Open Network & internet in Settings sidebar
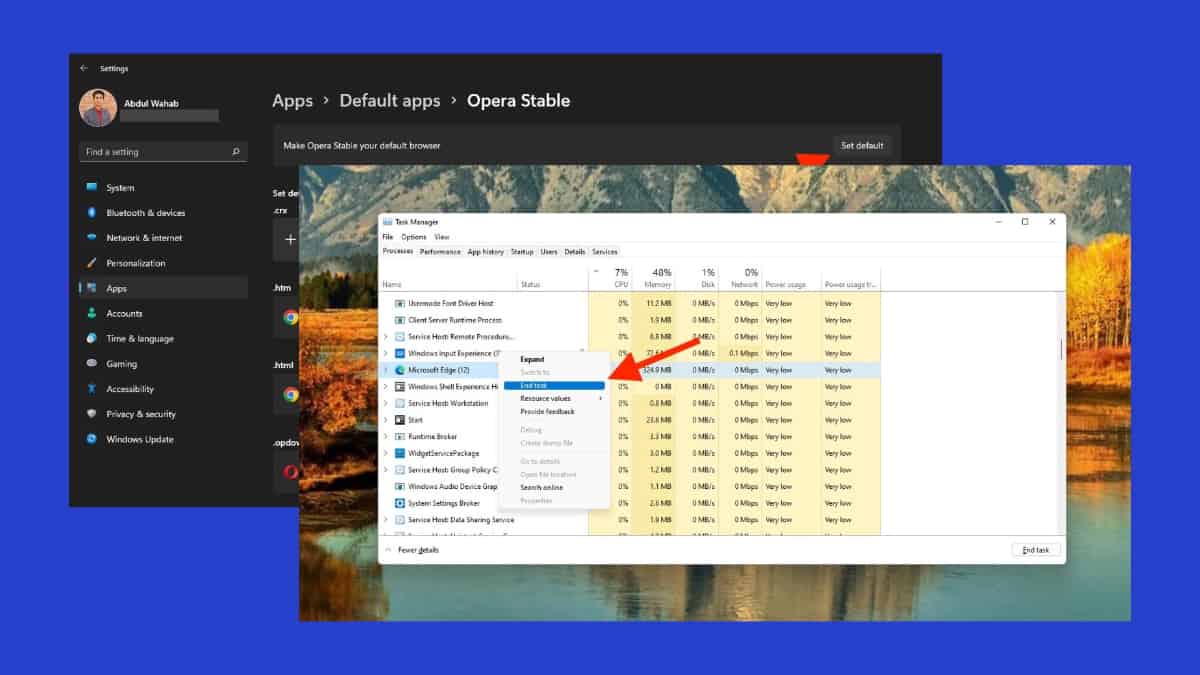This screenshot has height=675, width=1200. point(163,238)
